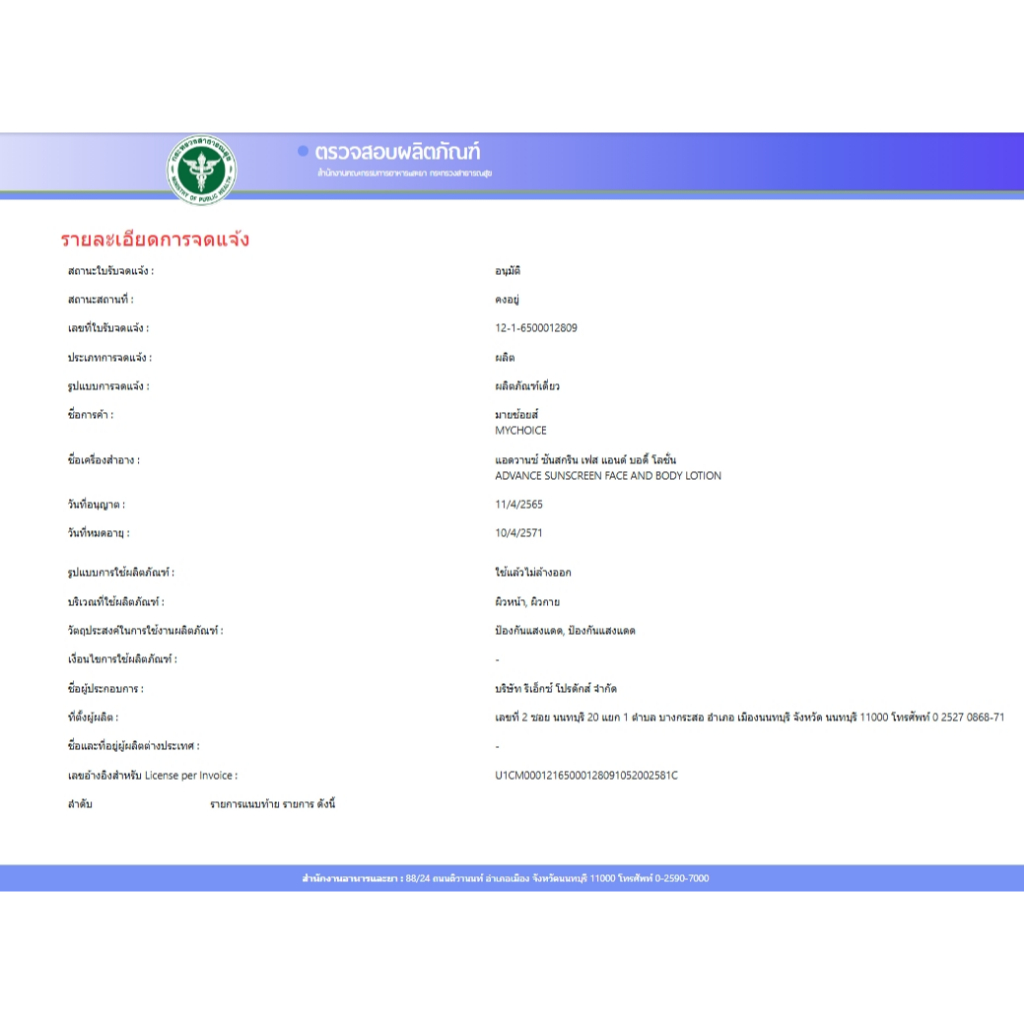Select the registration number 12-1-6500012809
This screenshot has width=1024, height=1024.
(536, 328)
